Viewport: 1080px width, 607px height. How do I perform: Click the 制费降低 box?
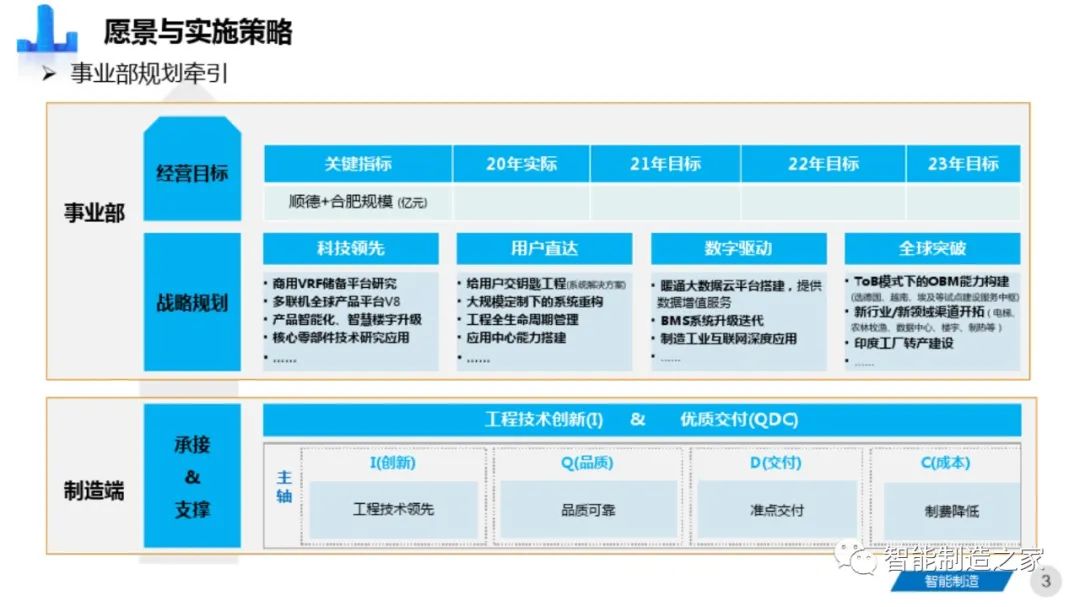951,511
